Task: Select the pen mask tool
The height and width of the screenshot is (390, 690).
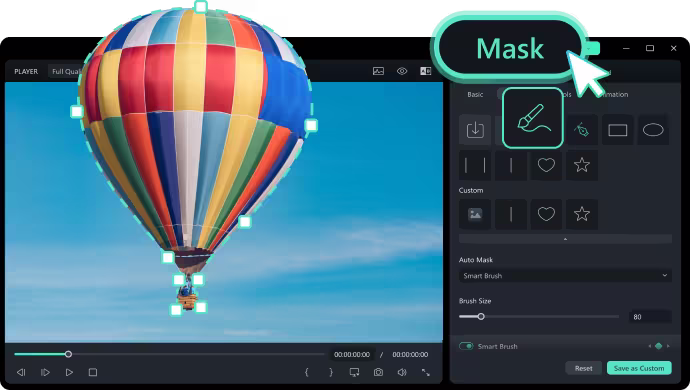Action: point(582,130)
